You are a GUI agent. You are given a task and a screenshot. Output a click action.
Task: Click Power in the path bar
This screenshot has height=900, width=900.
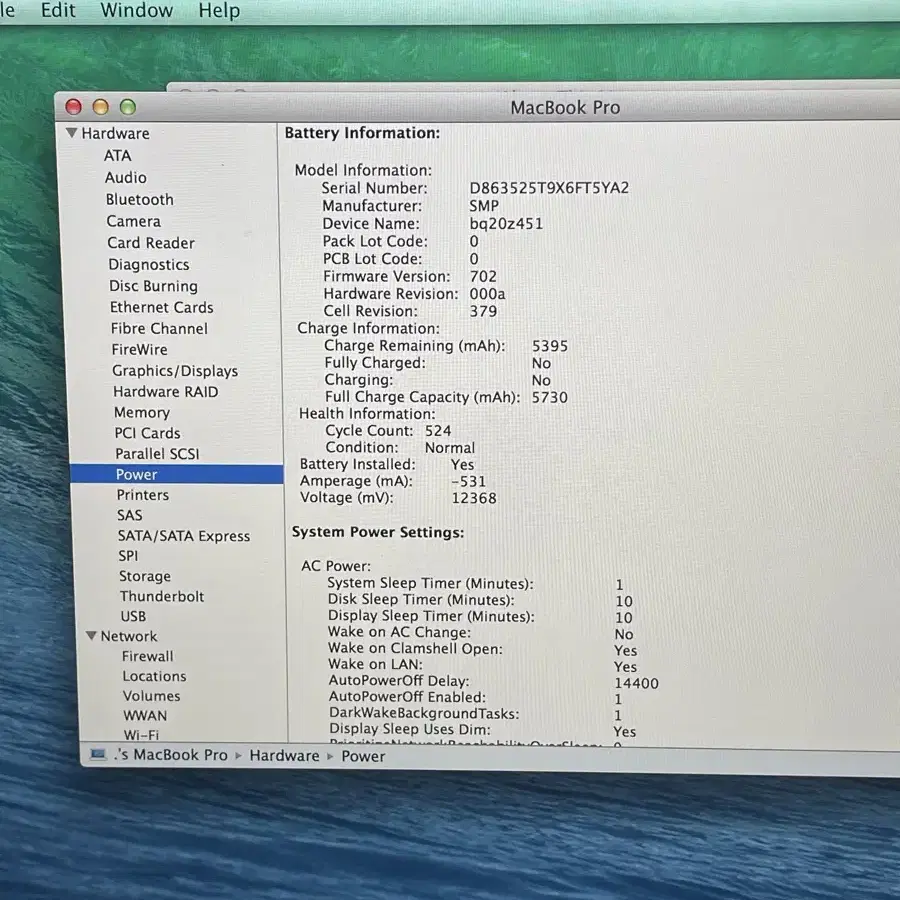click(x=363, y=756)
